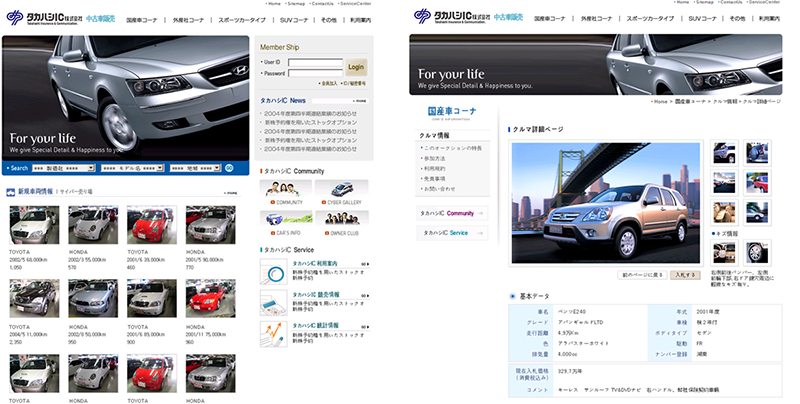Select the beige interior seats thumbnail

724,212
